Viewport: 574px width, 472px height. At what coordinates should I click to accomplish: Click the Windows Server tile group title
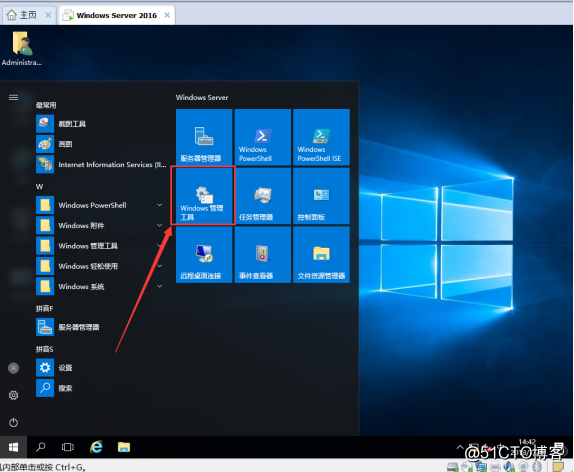coord(202,97)
